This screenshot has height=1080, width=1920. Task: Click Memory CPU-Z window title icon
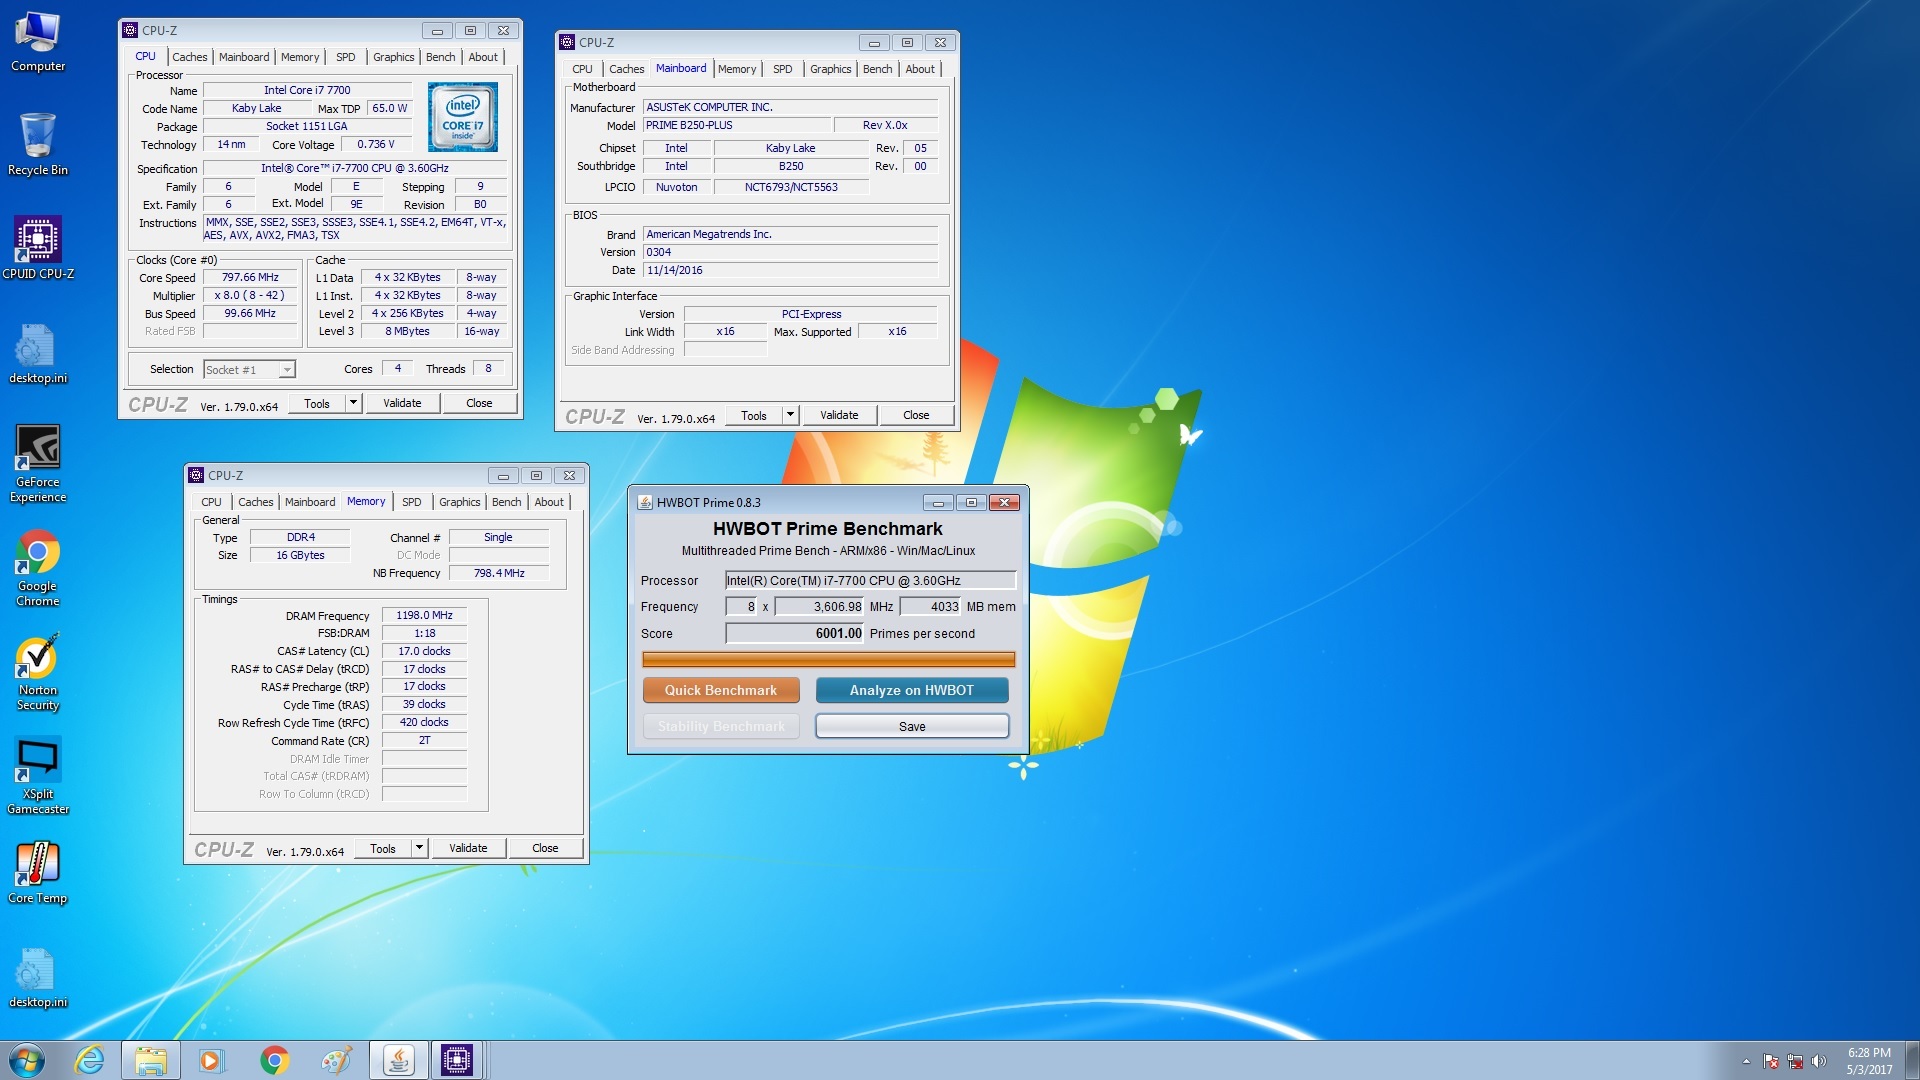pos(197,475)
